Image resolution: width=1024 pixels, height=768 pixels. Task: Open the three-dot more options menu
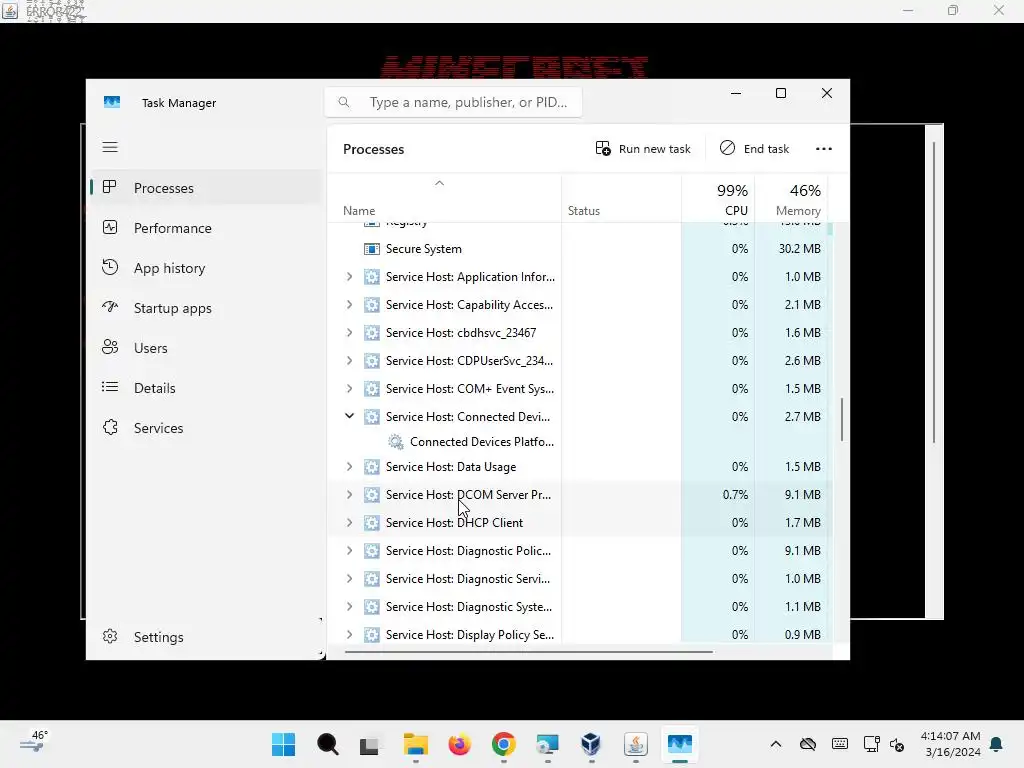(824, 149)
